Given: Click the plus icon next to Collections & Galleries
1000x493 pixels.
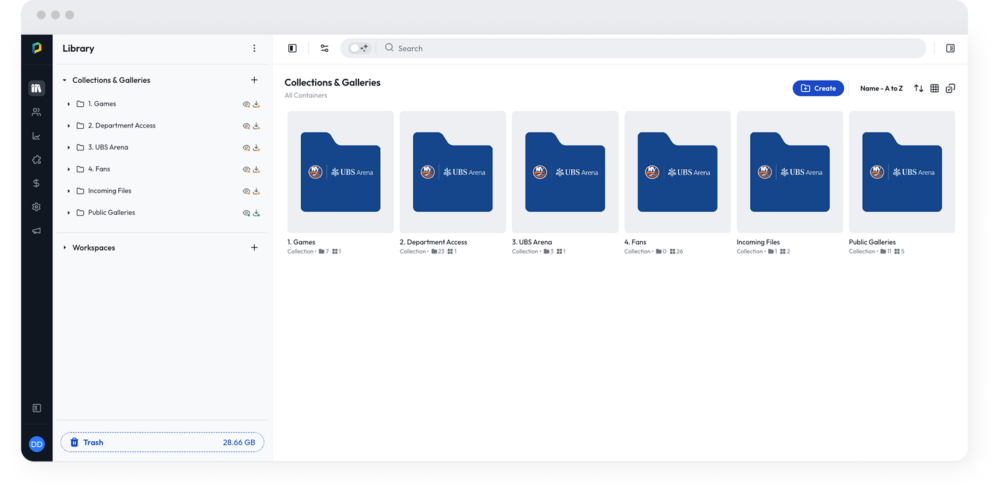Looking at the screenshot, I should point(254,80).
